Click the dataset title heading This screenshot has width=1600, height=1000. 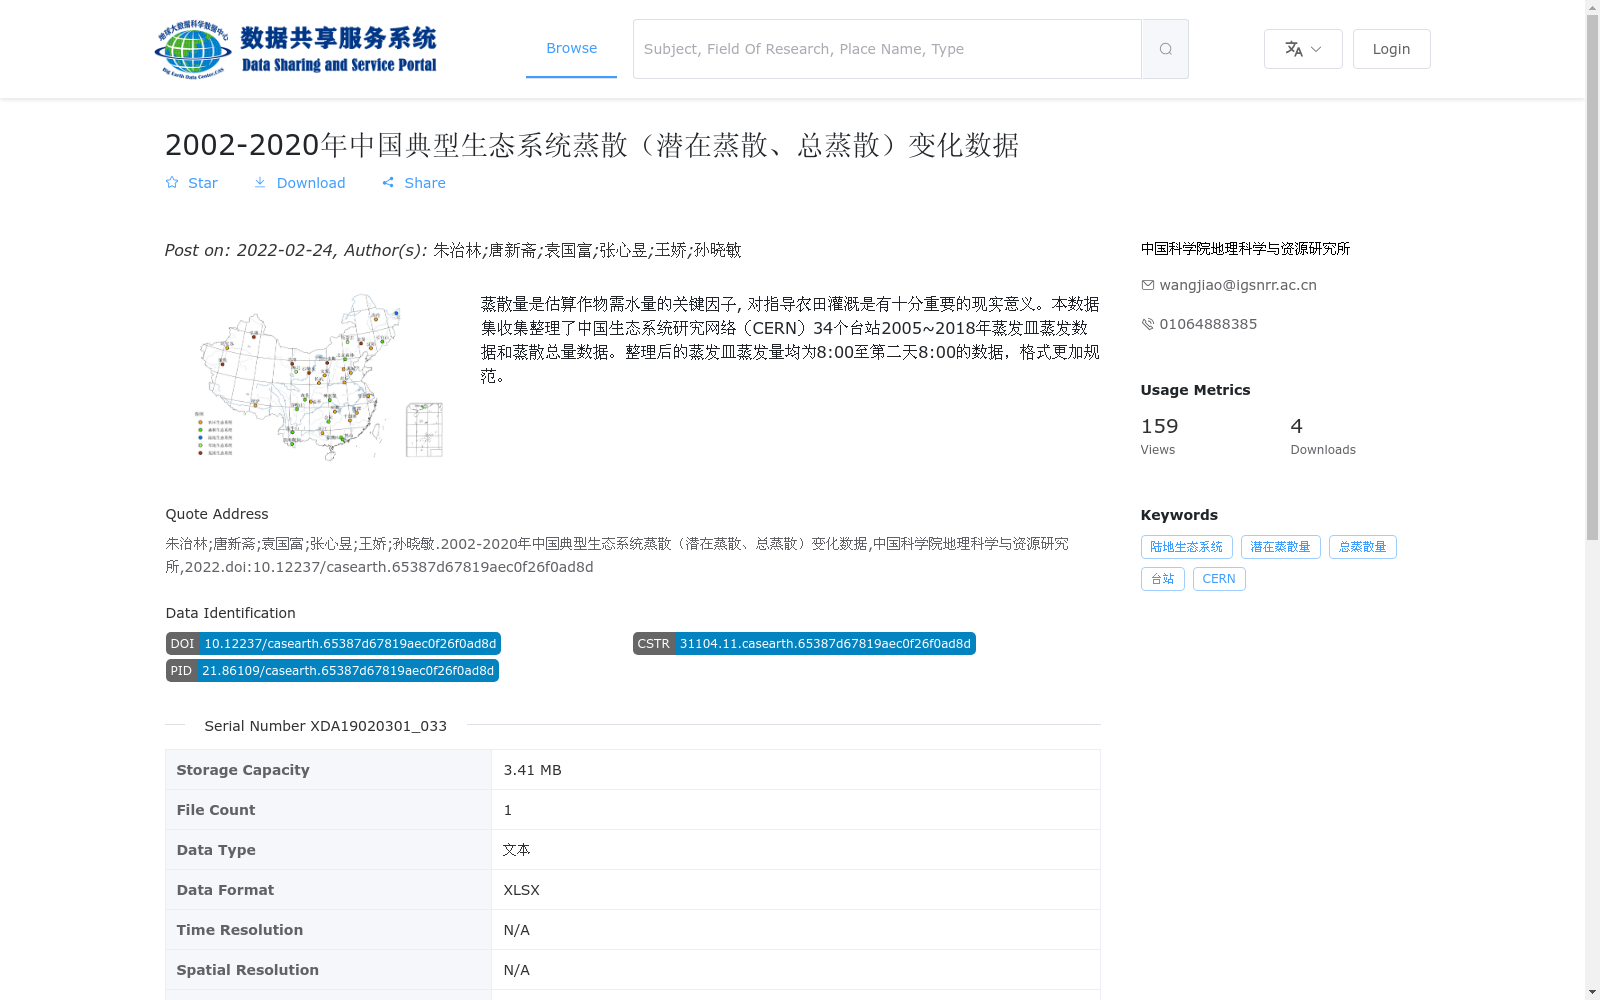coord(592,145)
